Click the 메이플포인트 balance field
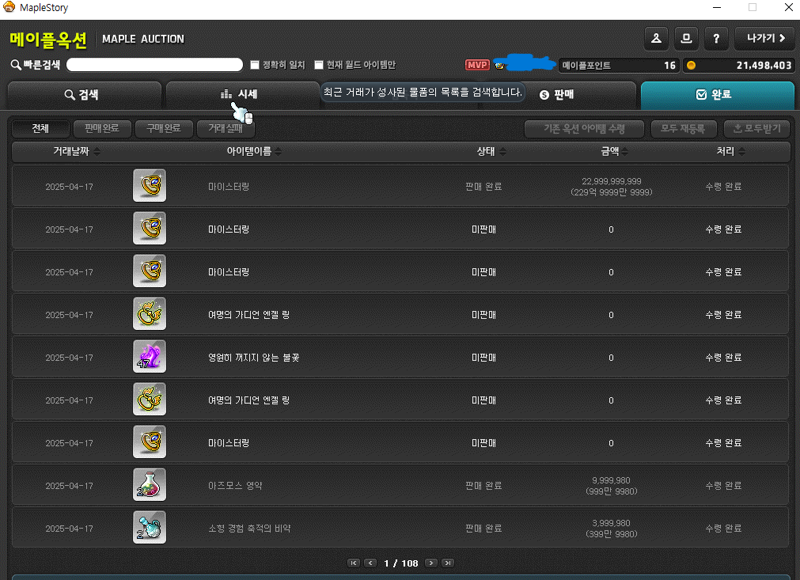This screenshot has height=580, width=800. coord(619,65)
